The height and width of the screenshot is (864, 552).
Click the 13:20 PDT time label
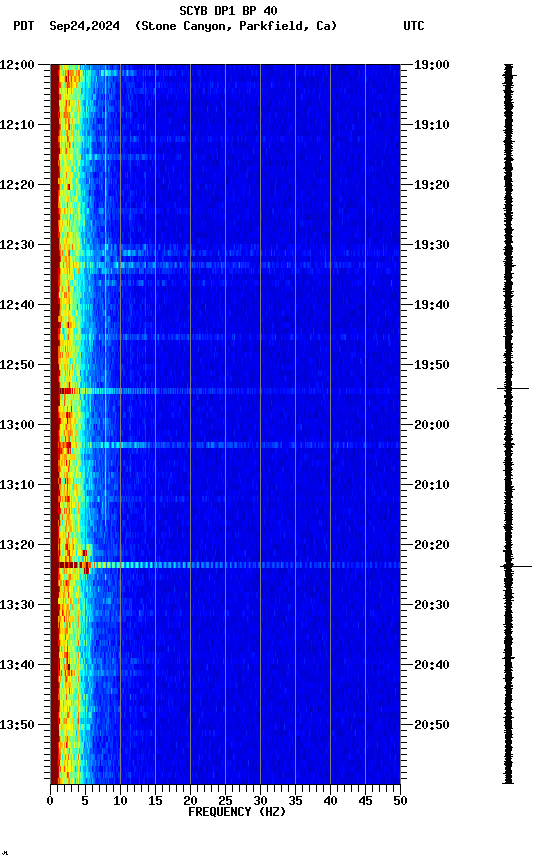point(17,546)
